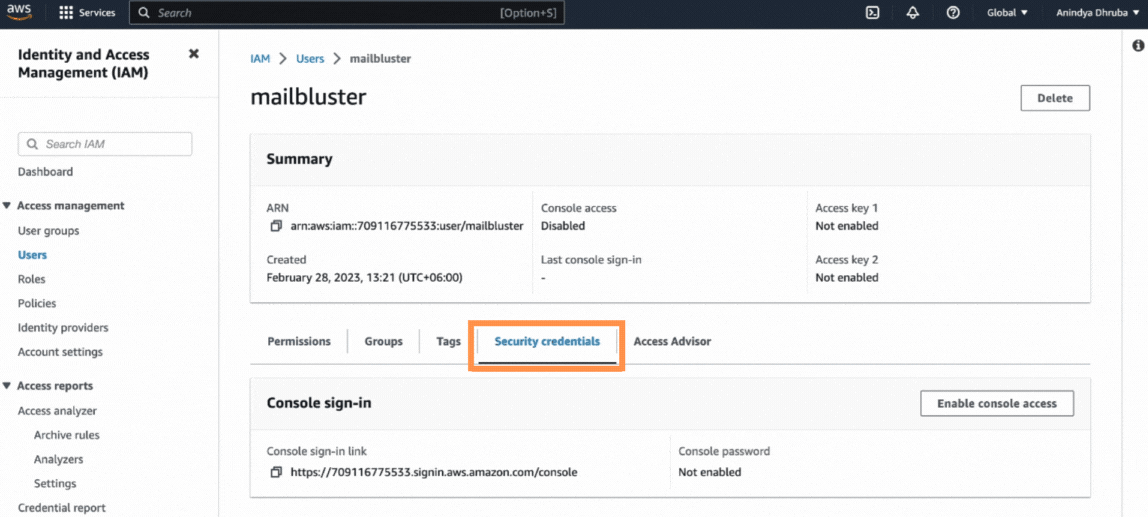
Task: Select Users in the sidebar
Action: click(32, 255)
